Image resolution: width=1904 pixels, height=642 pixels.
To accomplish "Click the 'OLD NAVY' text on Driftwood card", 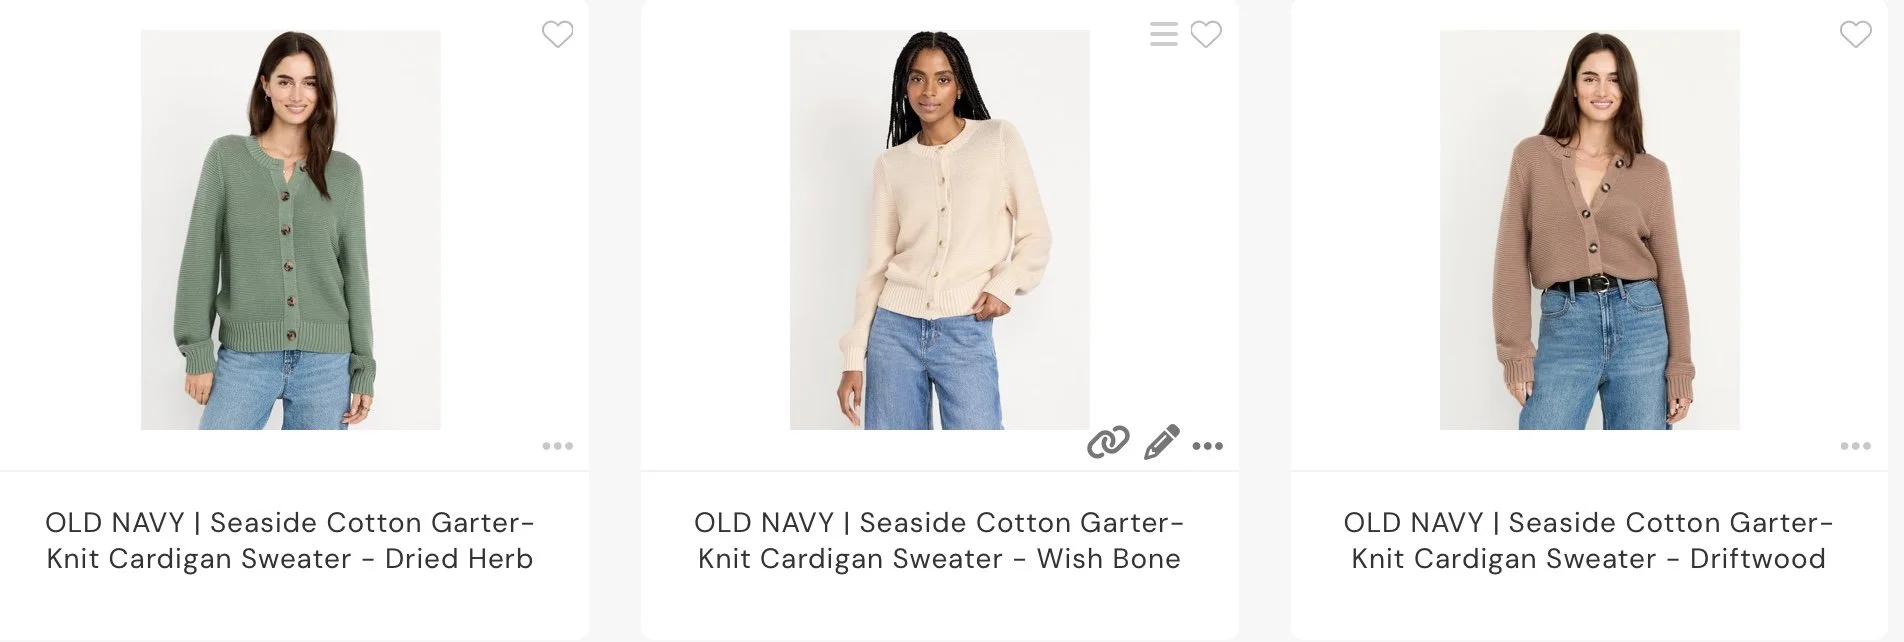I will point(1413,523).
